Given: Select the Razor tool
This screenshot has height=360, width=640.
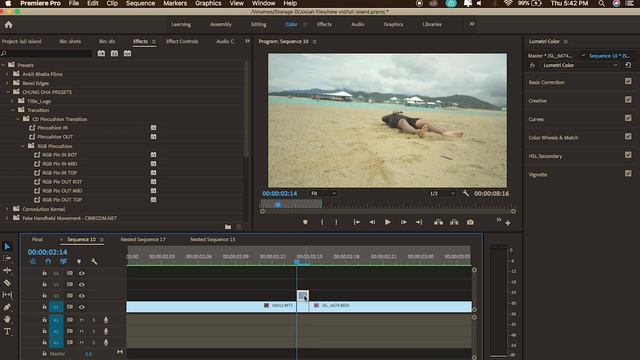Looking at the screenshot, I should [x=7, y=282].
